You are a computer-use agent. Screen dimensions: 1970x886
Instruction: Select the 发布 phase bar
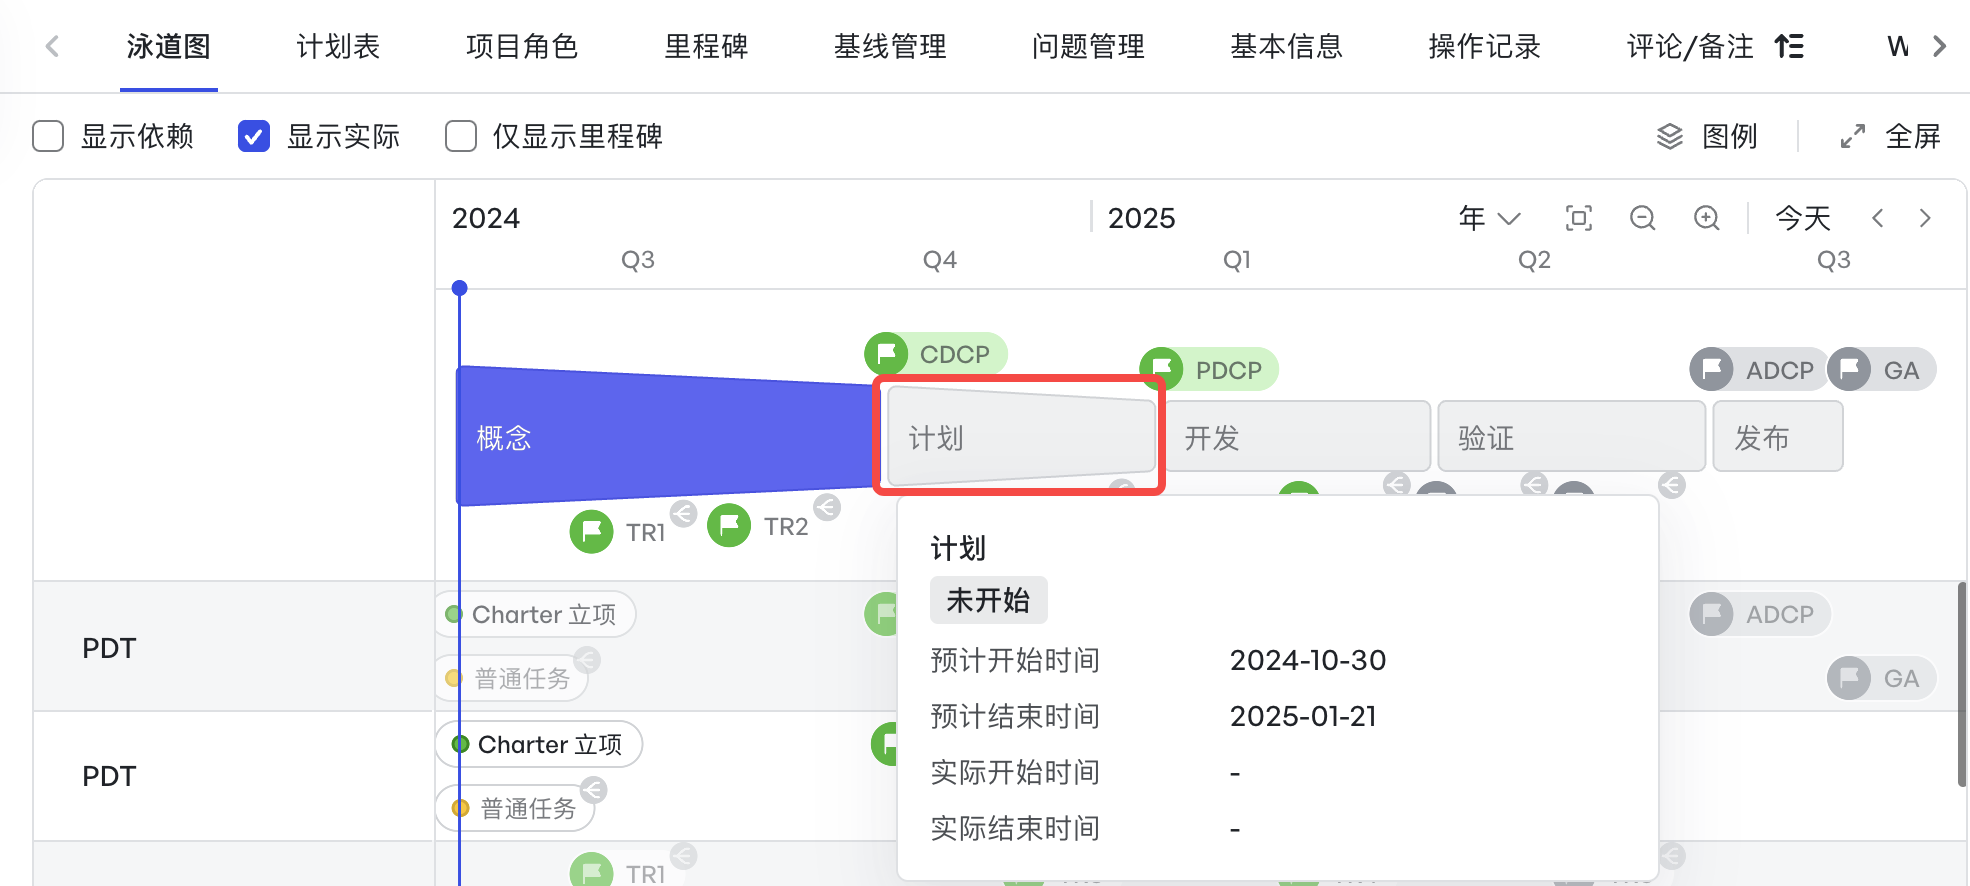tap(1777, 436)
